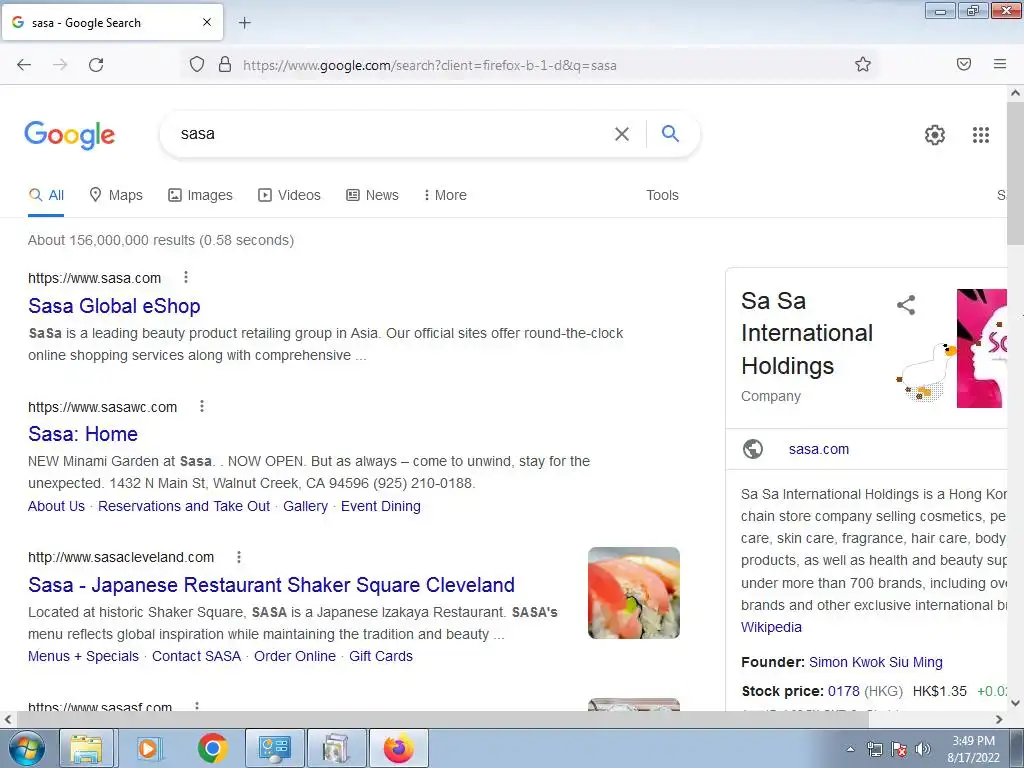This screenshot has height=768, width=1024.
Task: Open Gift Cards sitelink
Action: click(x=381, y=656)
